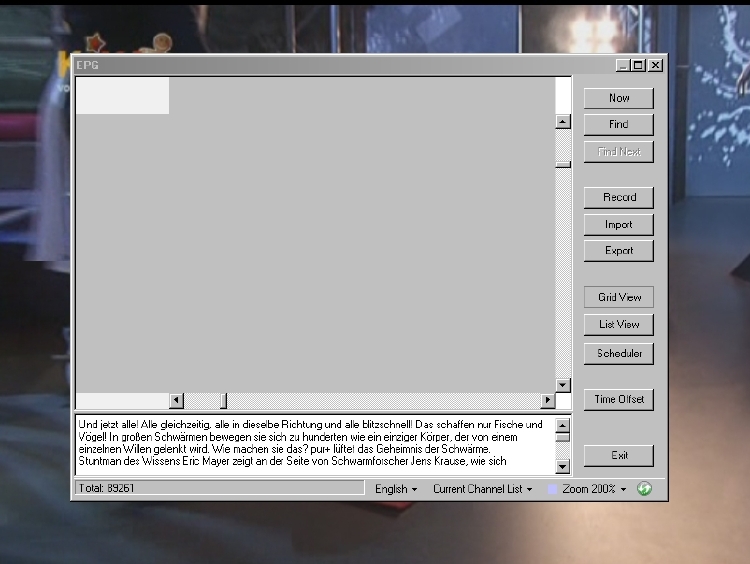Click inside the program description text area
This screenshot has width=750, height=564.
point(312,443)
